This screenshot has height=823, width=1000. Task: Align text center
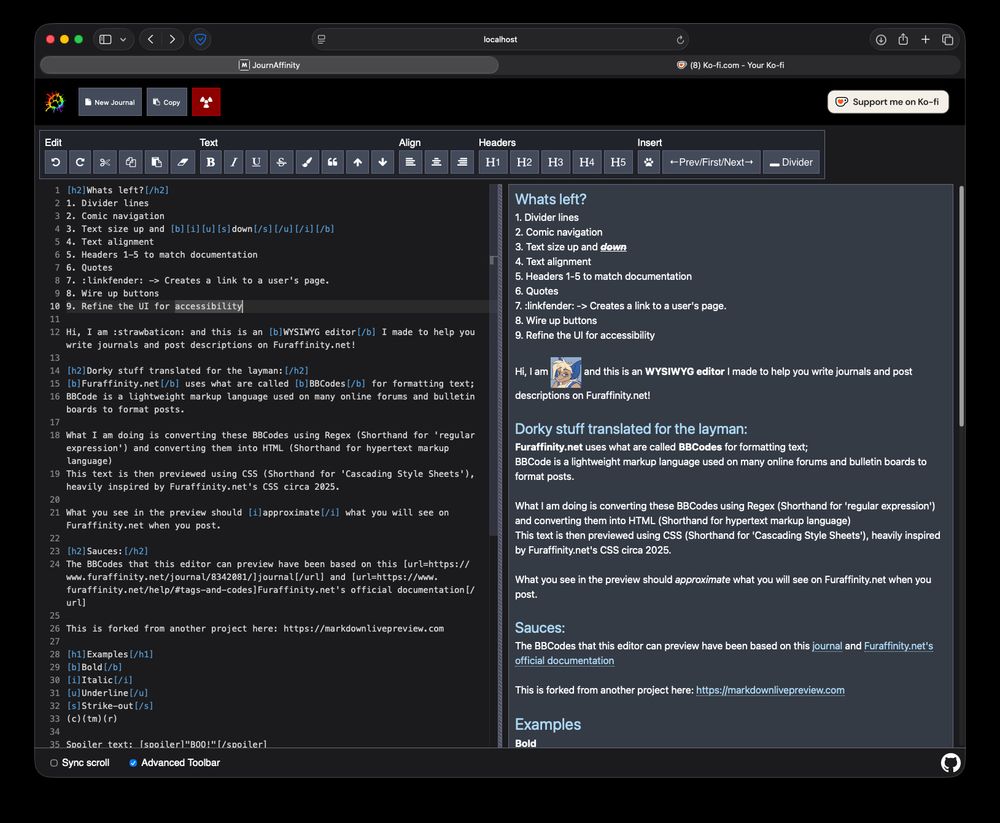click(436, 162)
